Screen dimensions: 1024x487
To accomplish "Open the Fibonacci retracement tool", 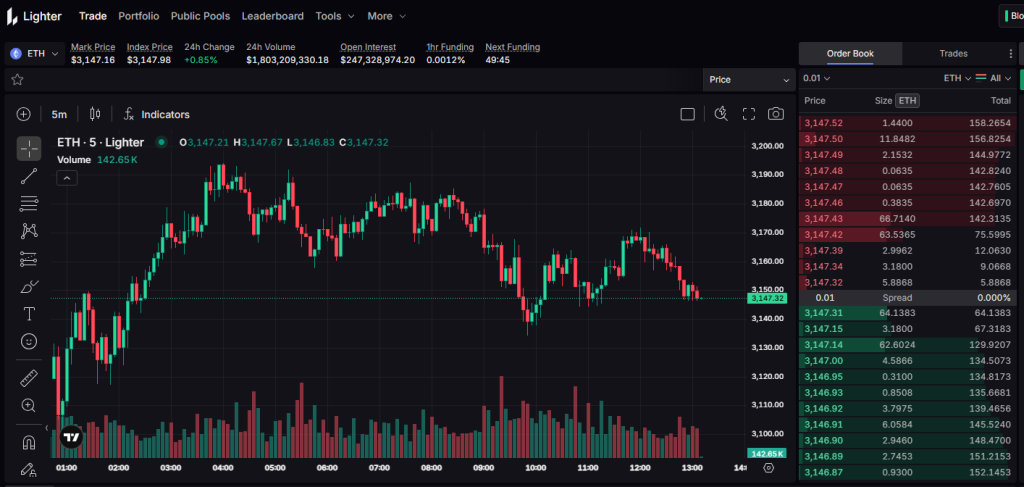I will [x=29, y=204].
